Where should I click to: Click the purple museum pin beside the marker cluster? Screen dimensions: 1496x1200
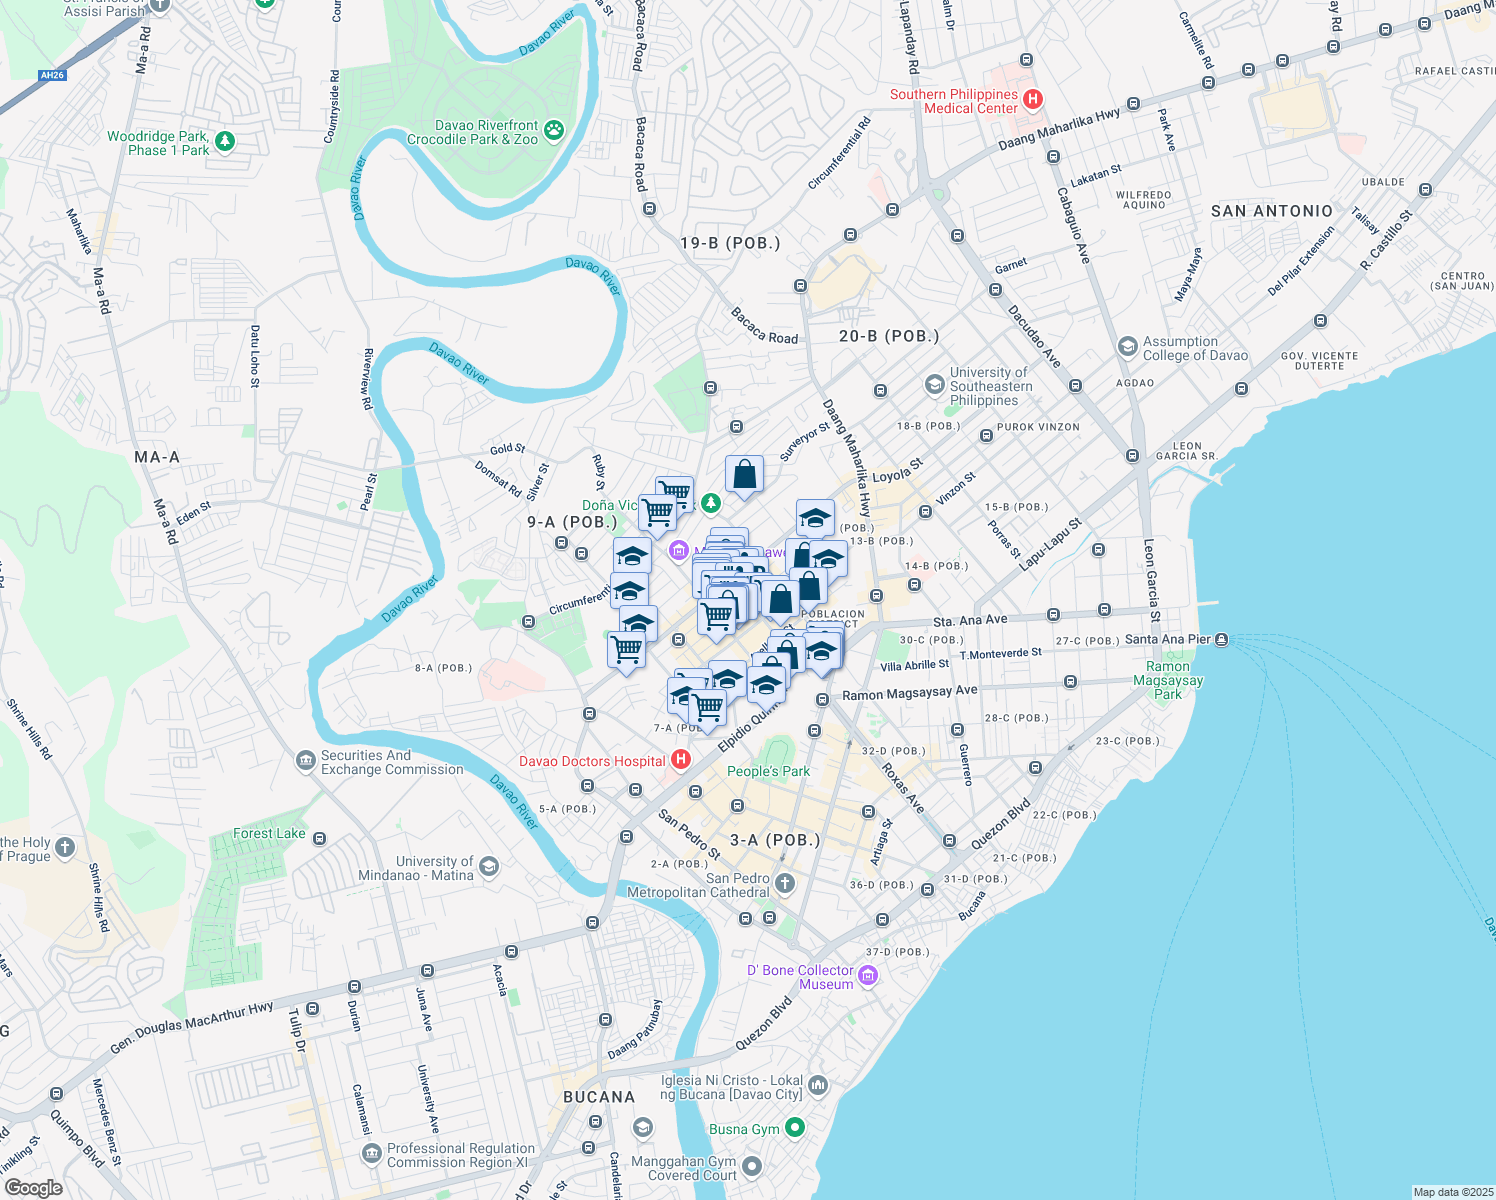pos(679,550)
